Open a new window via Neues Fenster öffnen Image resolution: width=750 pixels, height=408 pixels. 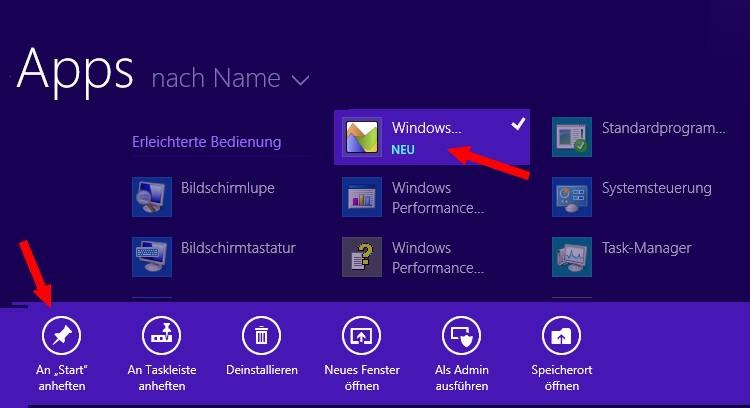361,336
